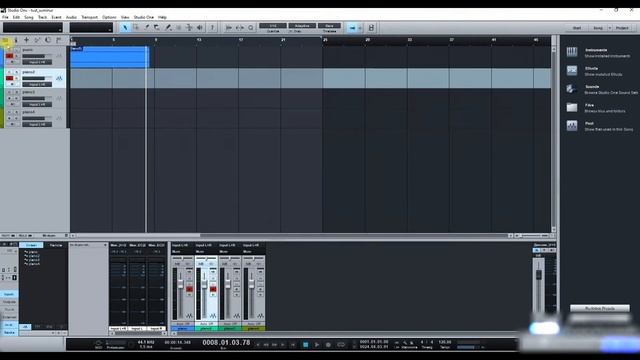Screen dimensions: 640x360
Task: Click Return to Zero transport button
Action: pyautogui.click(x=293, y=345)
